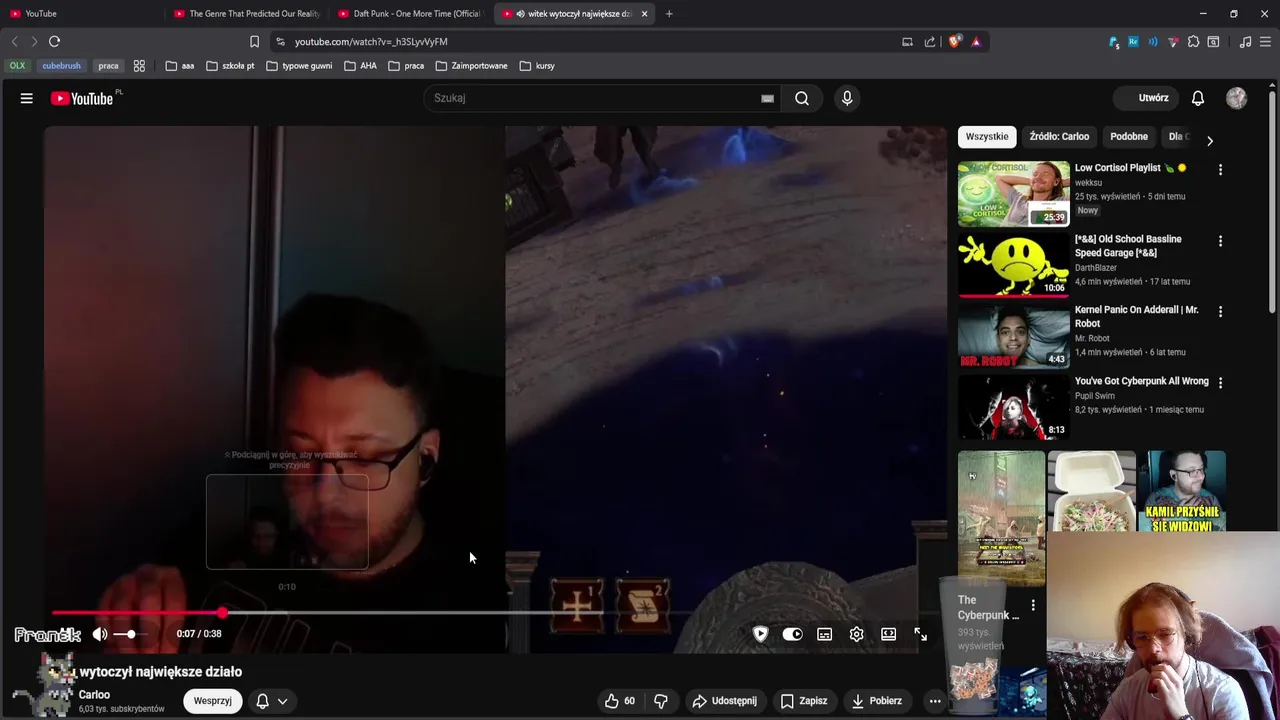
Task: Open the cubebrush bookmark
Action: click(x=61, y=66)
